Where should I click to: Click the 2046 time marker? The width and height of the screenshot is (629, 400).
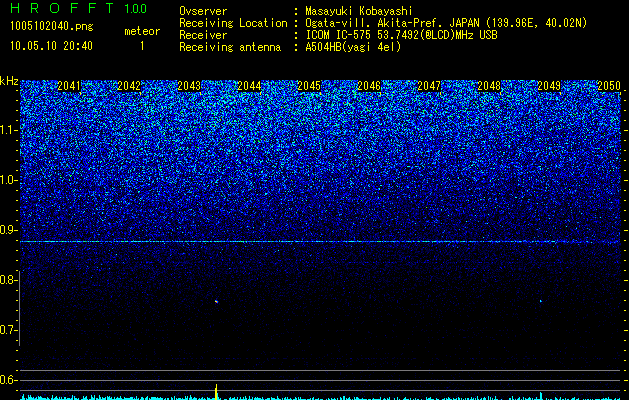[x=369, y=86]
